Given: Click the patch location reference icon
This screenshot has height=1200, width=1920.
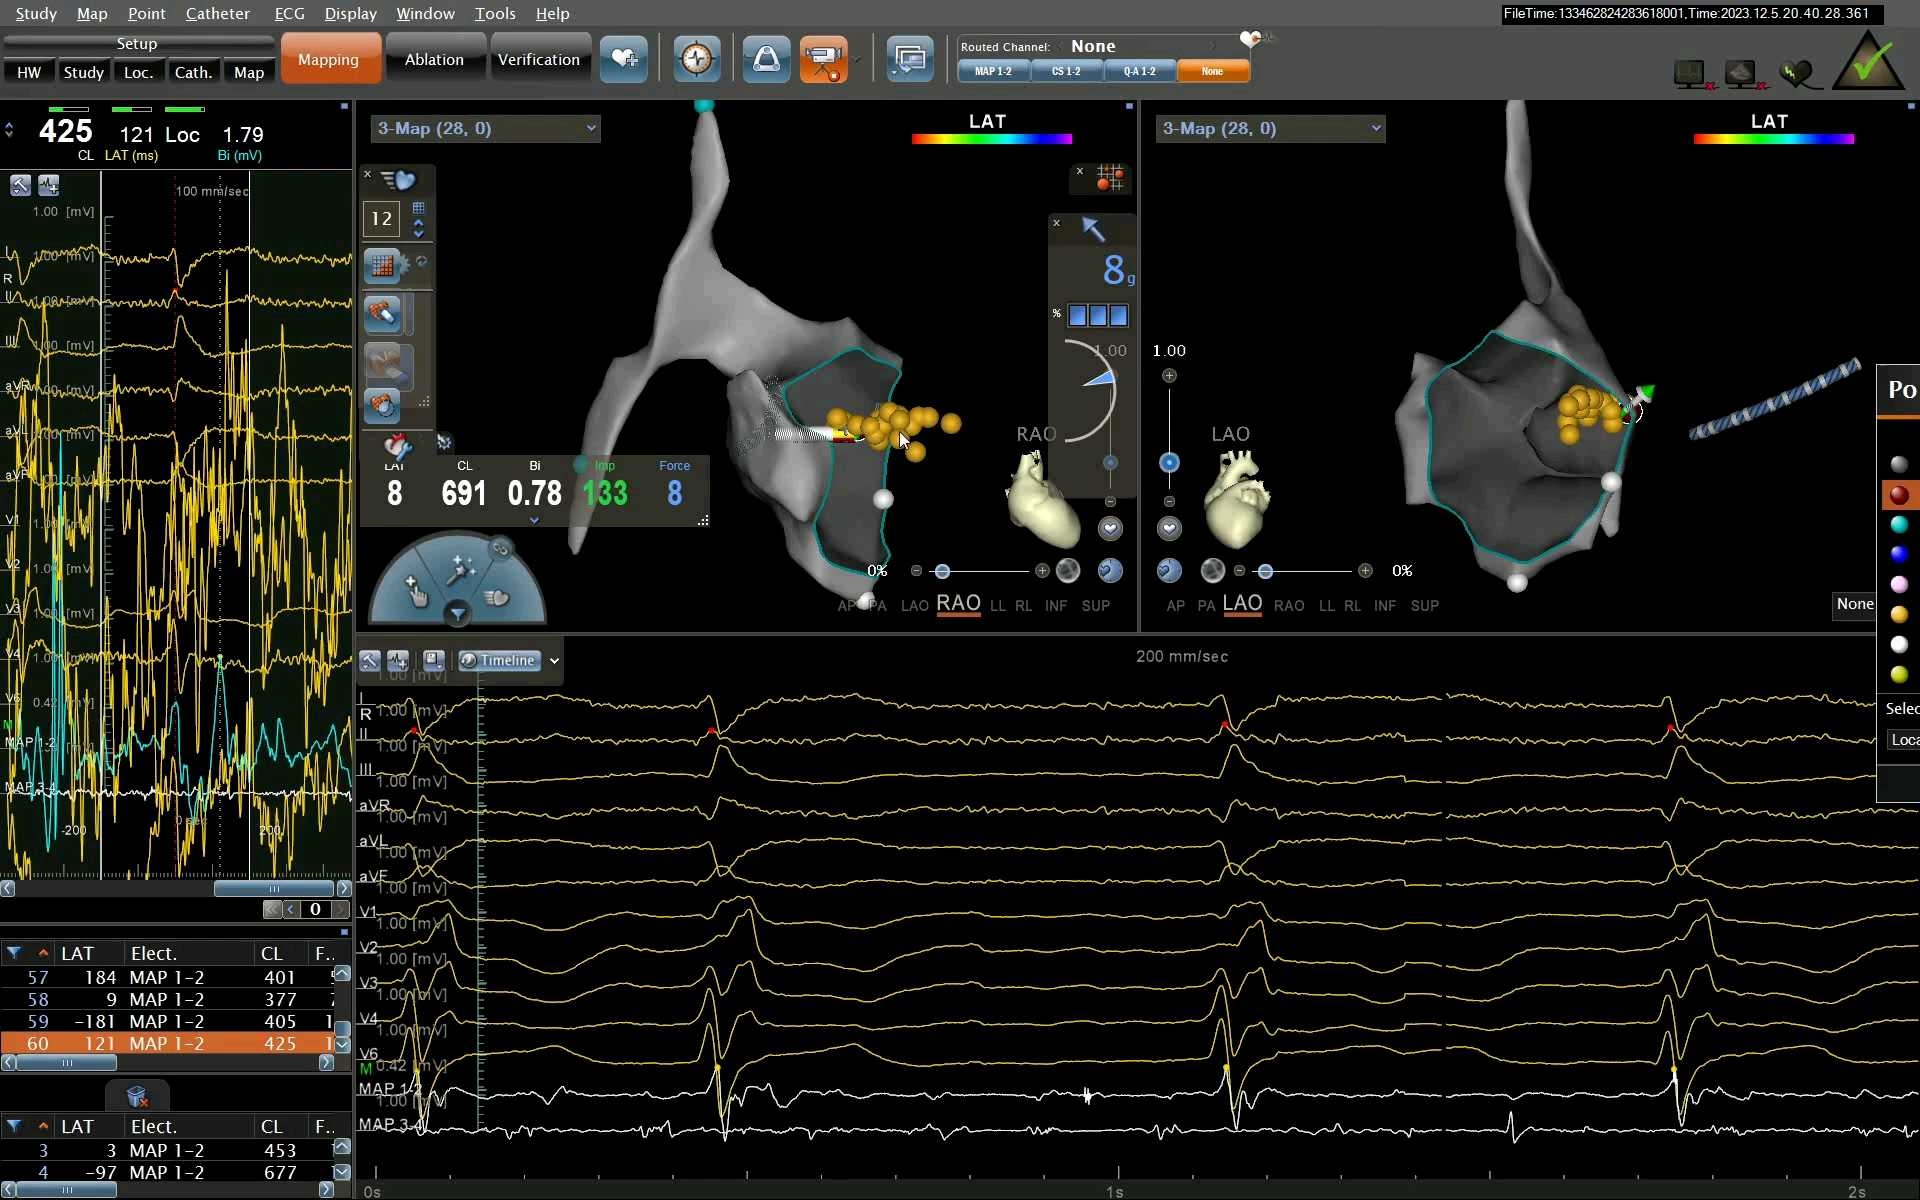Looking at the screenshot, I should [x=766, y=59].
